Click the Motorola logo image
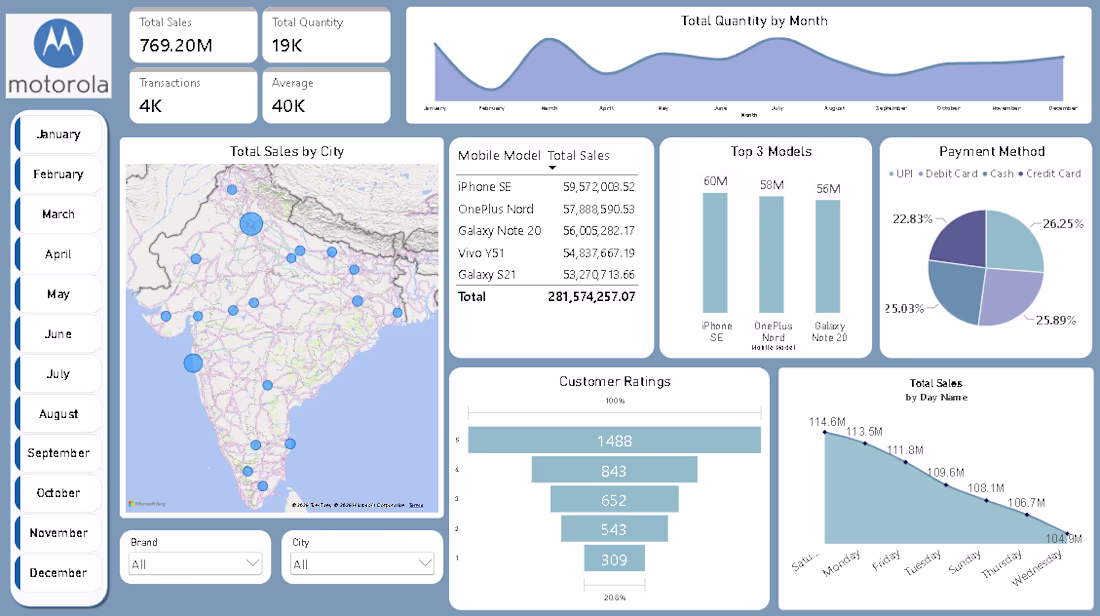The width and height of the screenshot is (1100, 616). point(58,55)
